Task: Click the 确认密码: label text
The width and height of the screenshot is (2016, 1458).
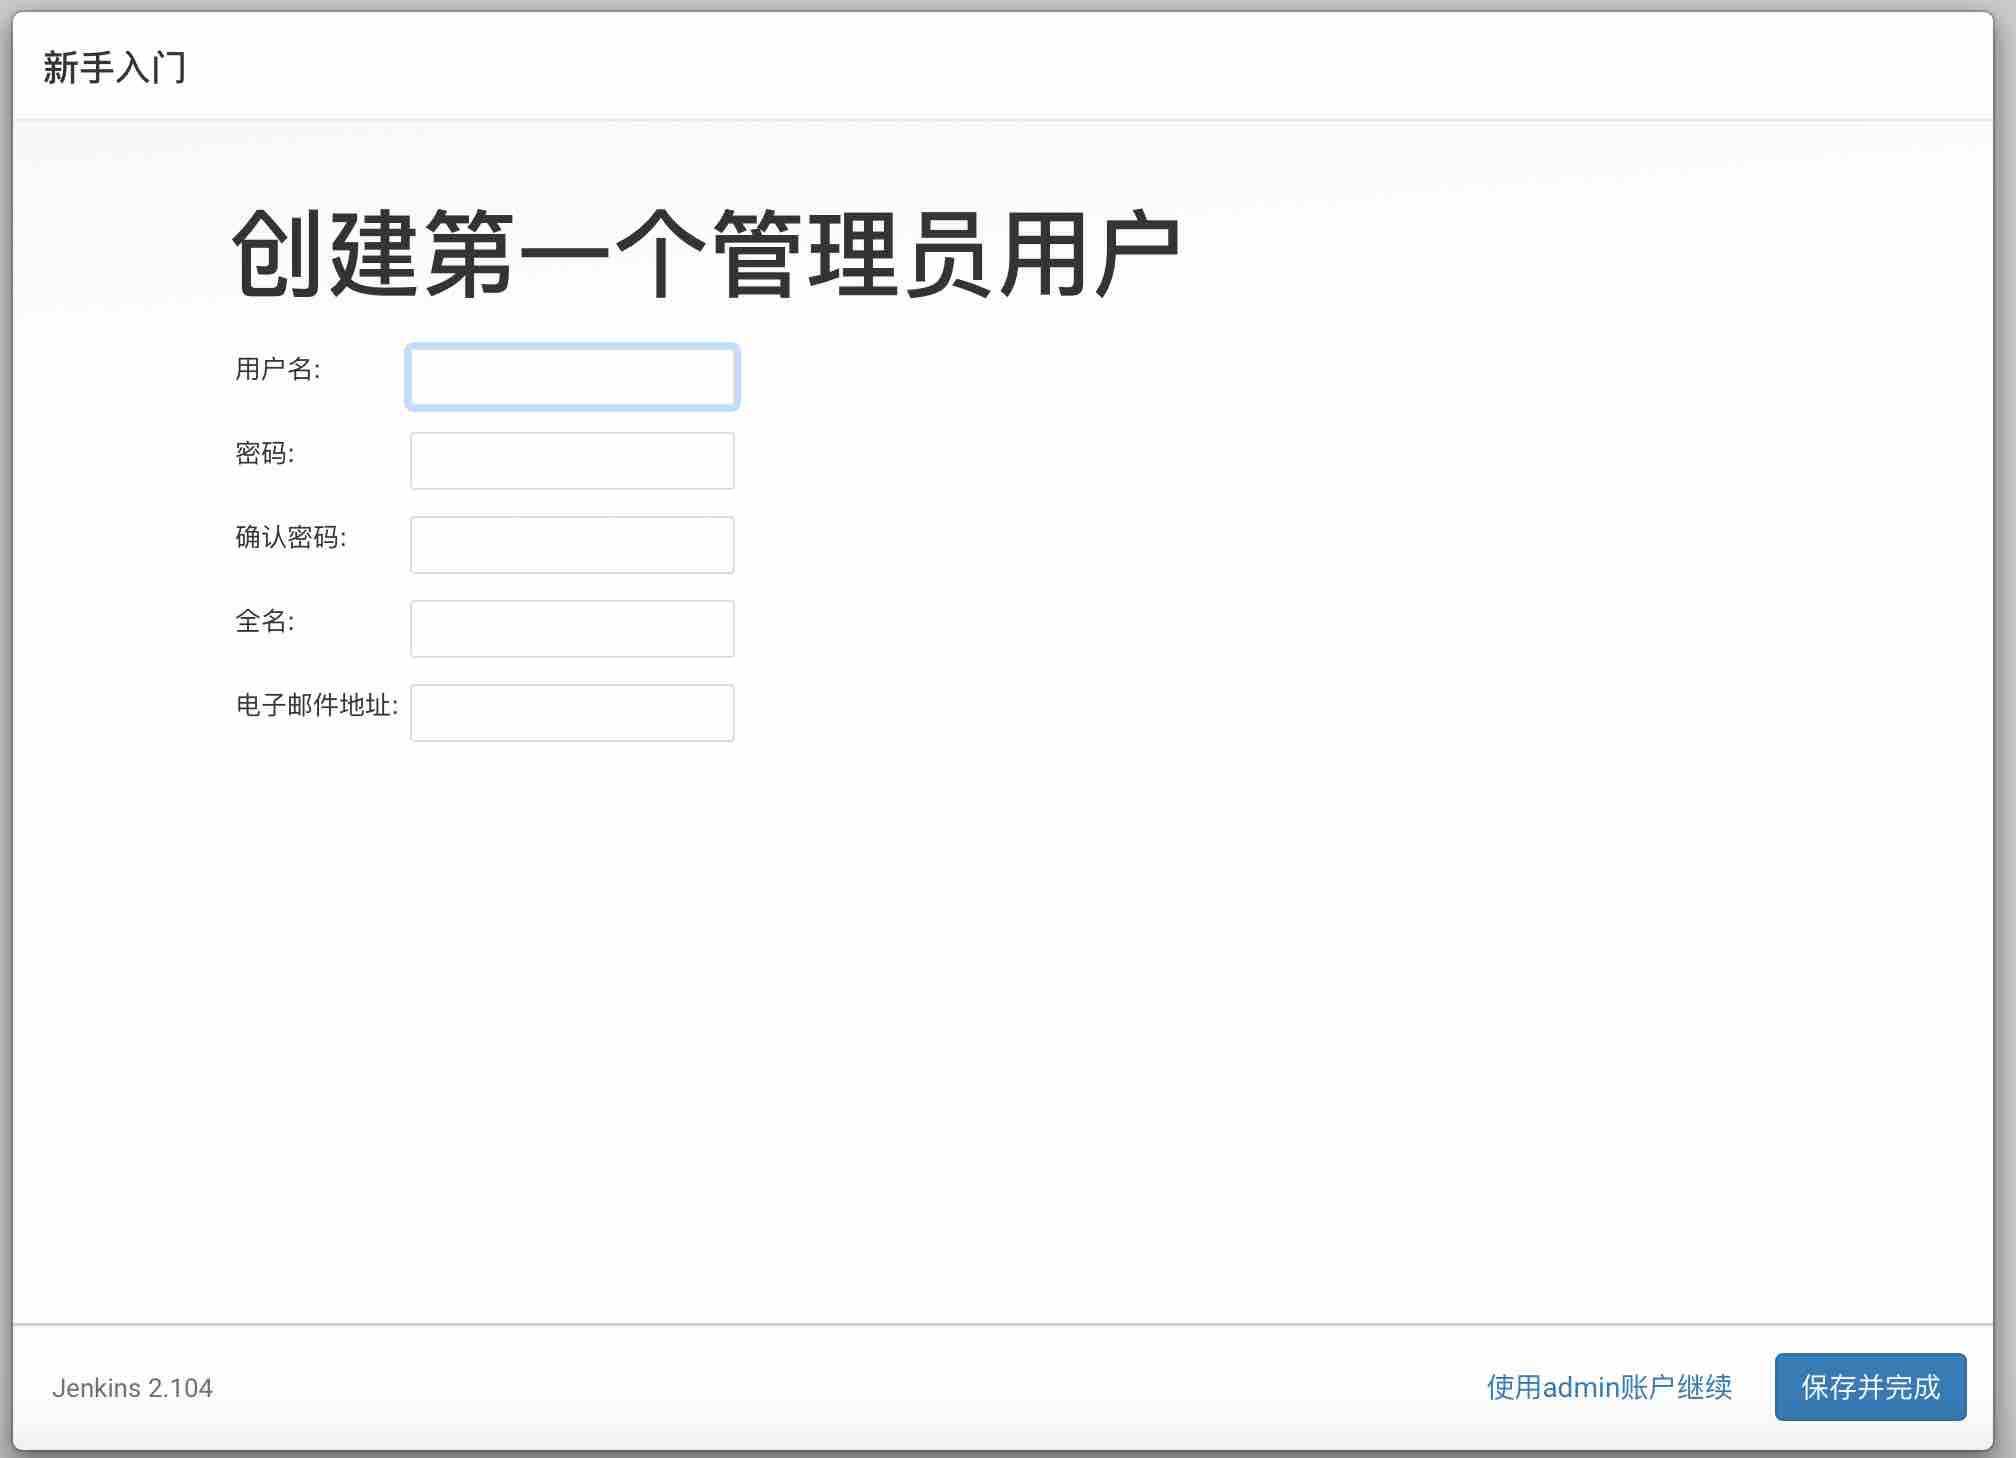Action: click(x=290, y=537)
